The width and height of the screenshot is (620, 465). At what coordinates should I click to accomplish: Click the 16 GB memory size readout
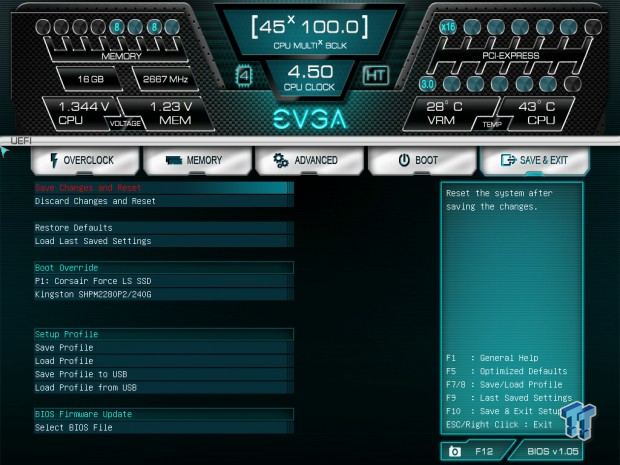click(91, 79)
